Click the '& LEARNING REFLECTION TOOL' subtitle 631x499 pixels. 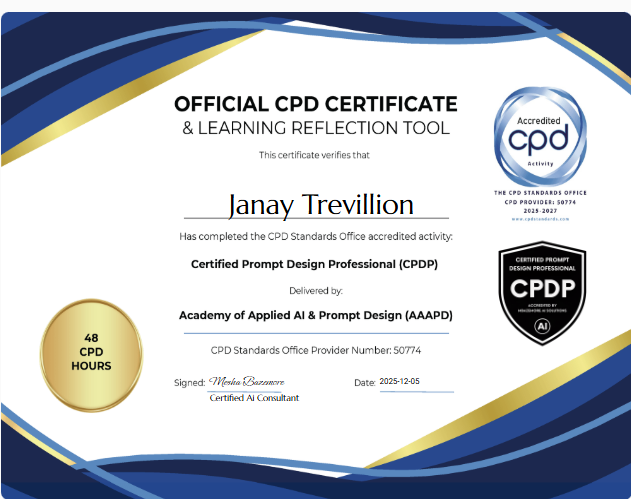(x=316, y=128)
